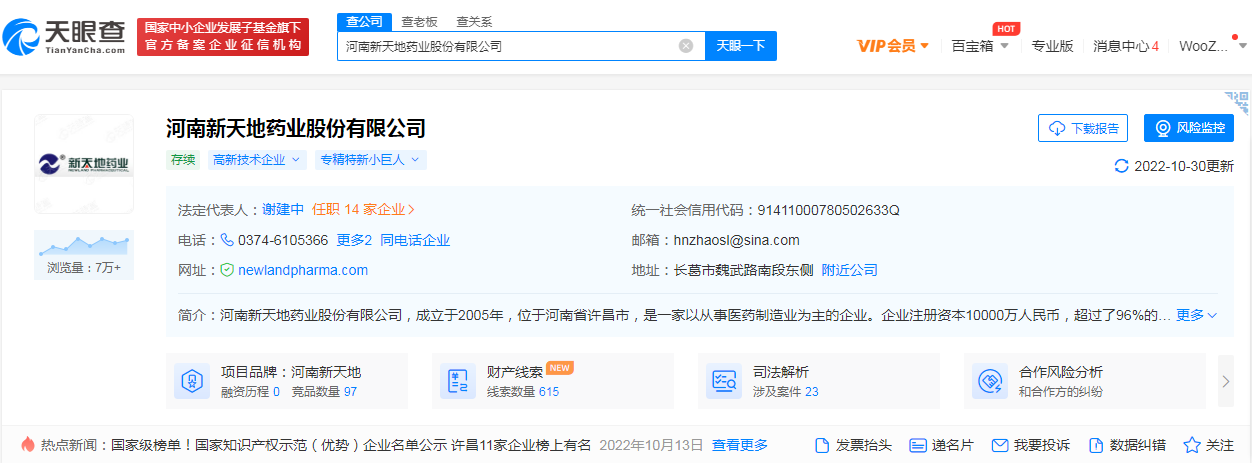This screenshot has width=1252, height=463.
Task: Click the 存续 status tag
Action: (184, 160)
